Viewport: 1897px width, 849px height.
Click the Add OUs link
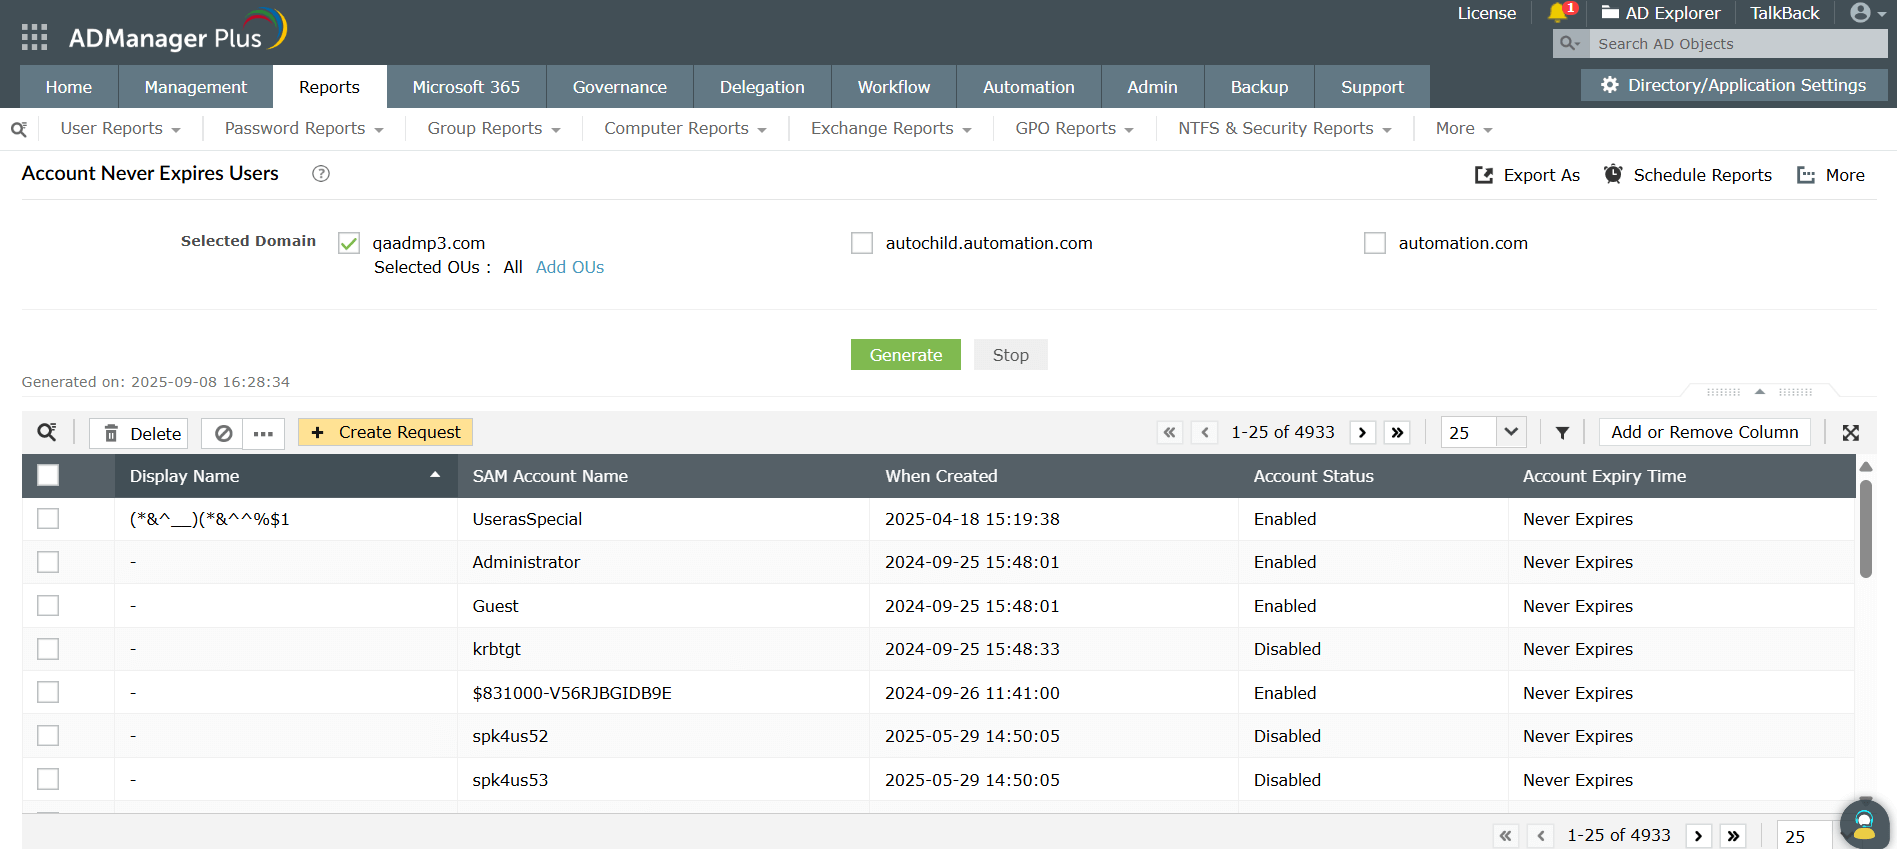point(570,267)
